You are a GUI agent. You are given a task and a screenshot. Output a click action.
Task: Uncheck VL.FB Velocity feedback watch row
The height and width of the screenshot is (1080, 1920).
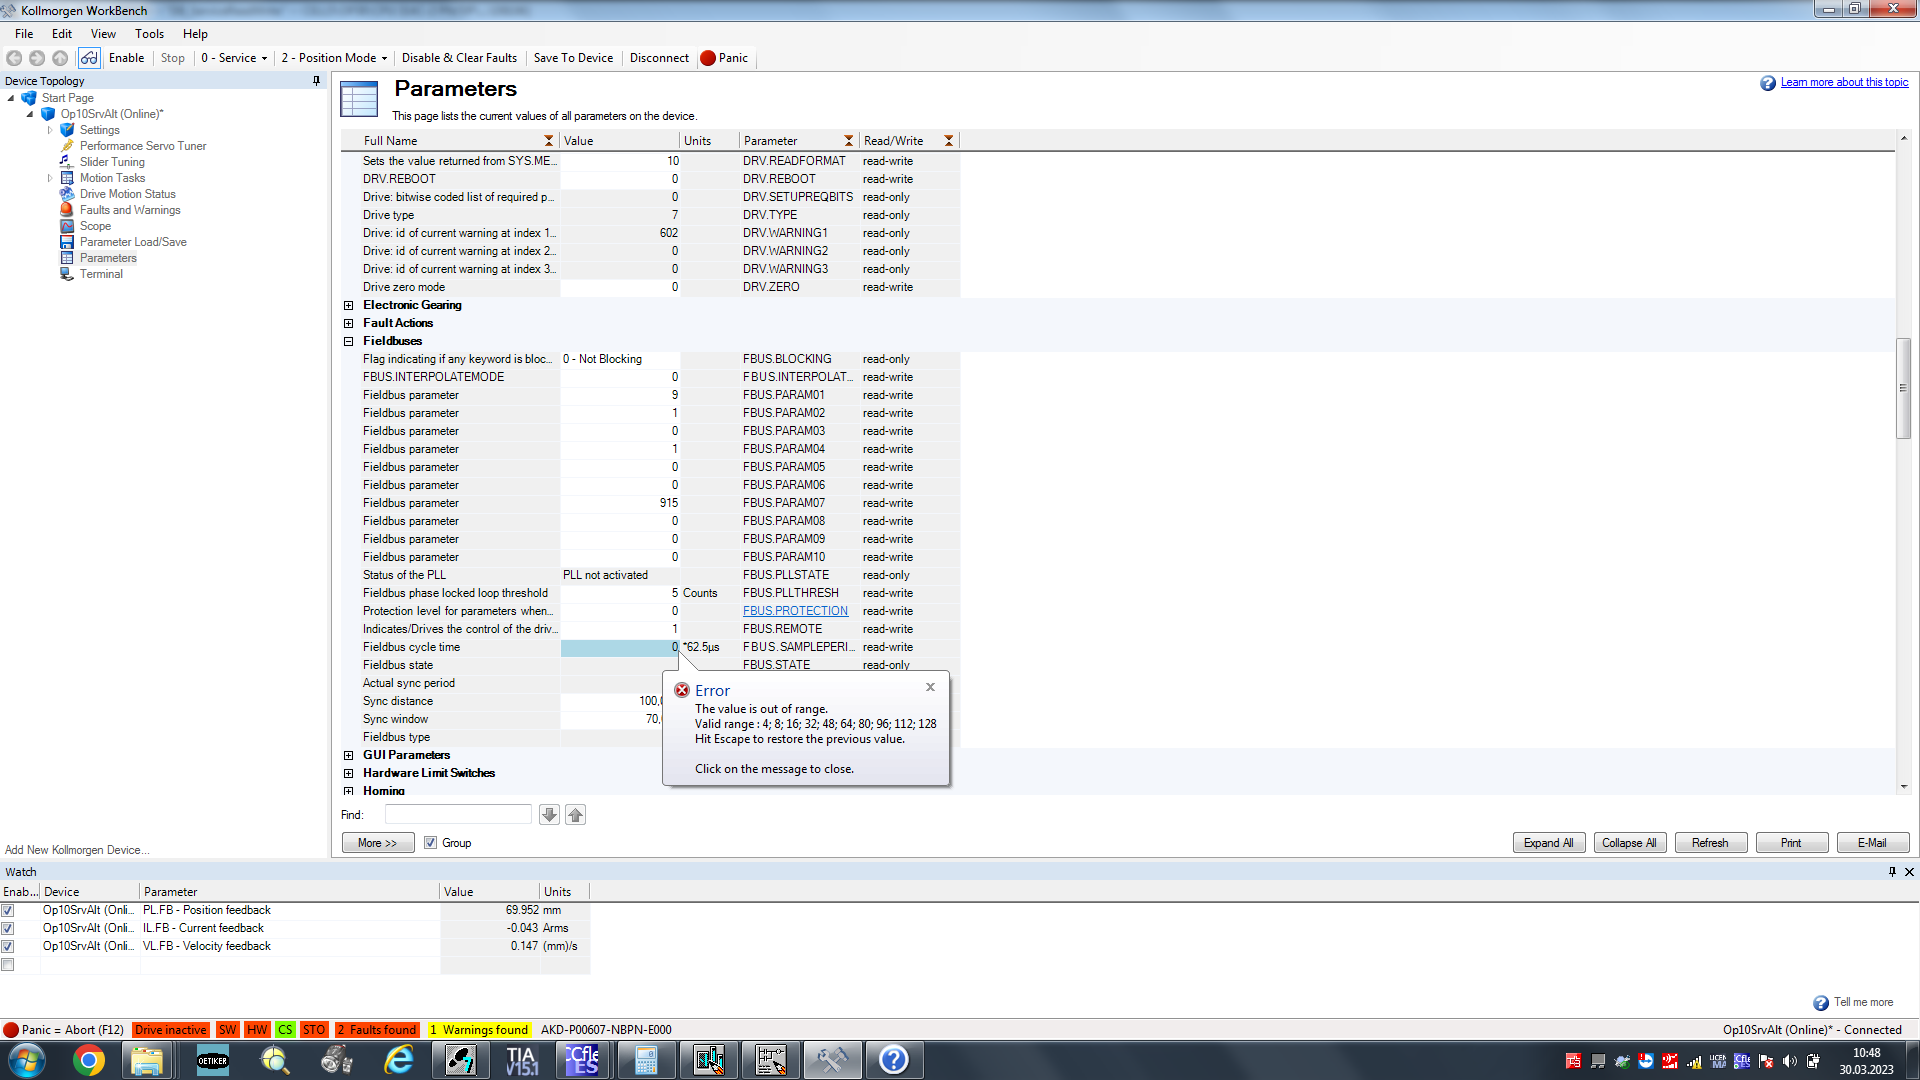8,947
